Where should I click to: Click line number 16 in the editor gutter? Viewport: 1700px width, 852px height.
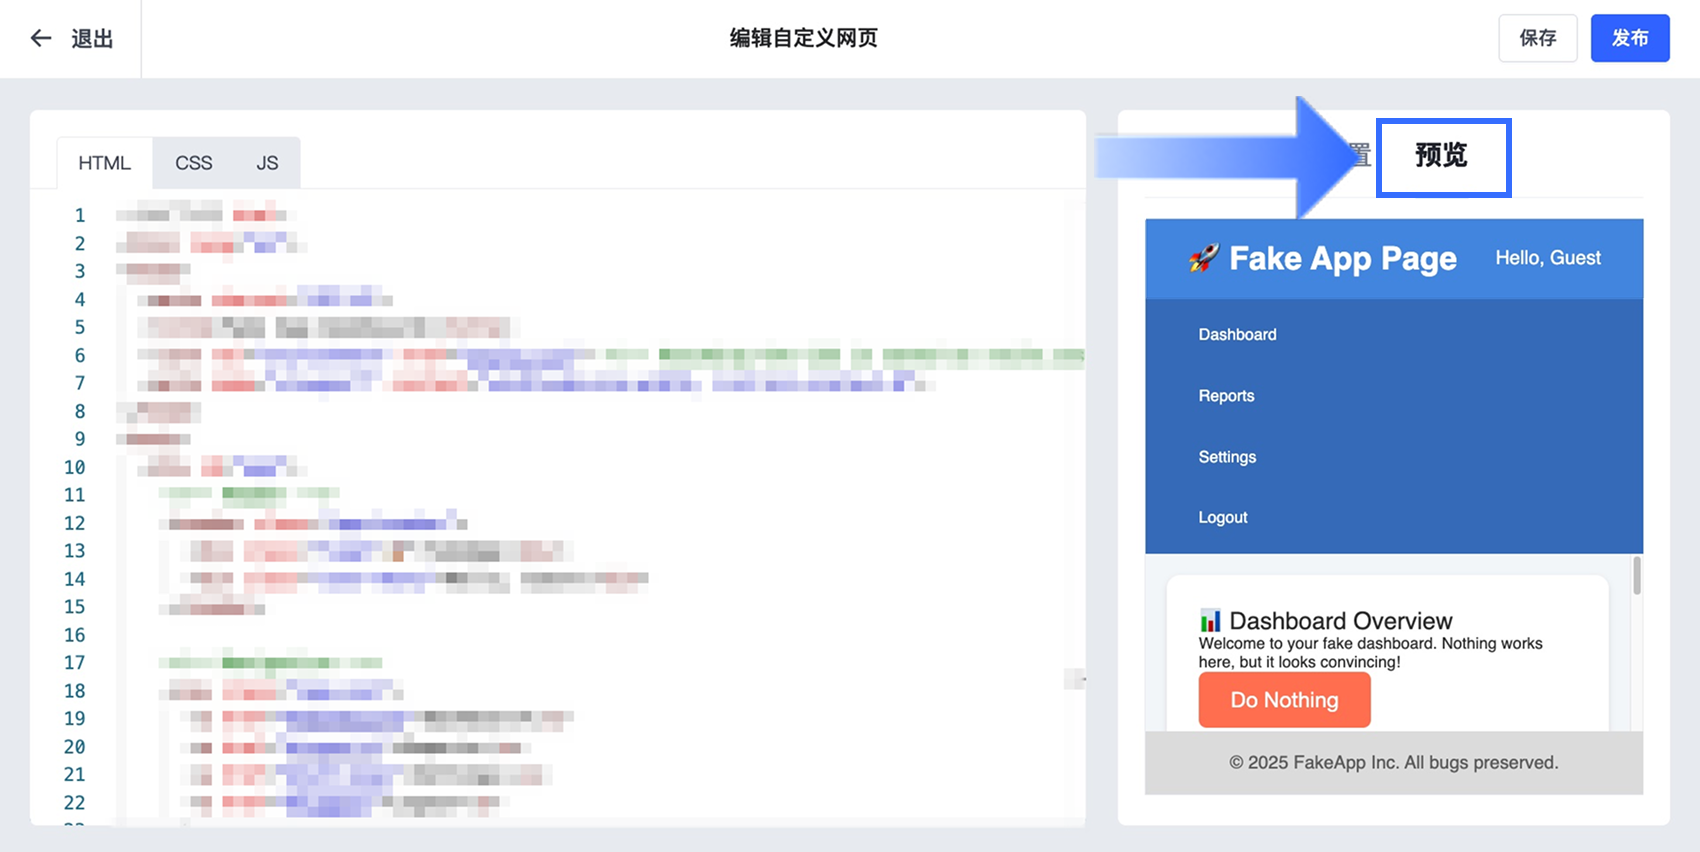[75, 635]
